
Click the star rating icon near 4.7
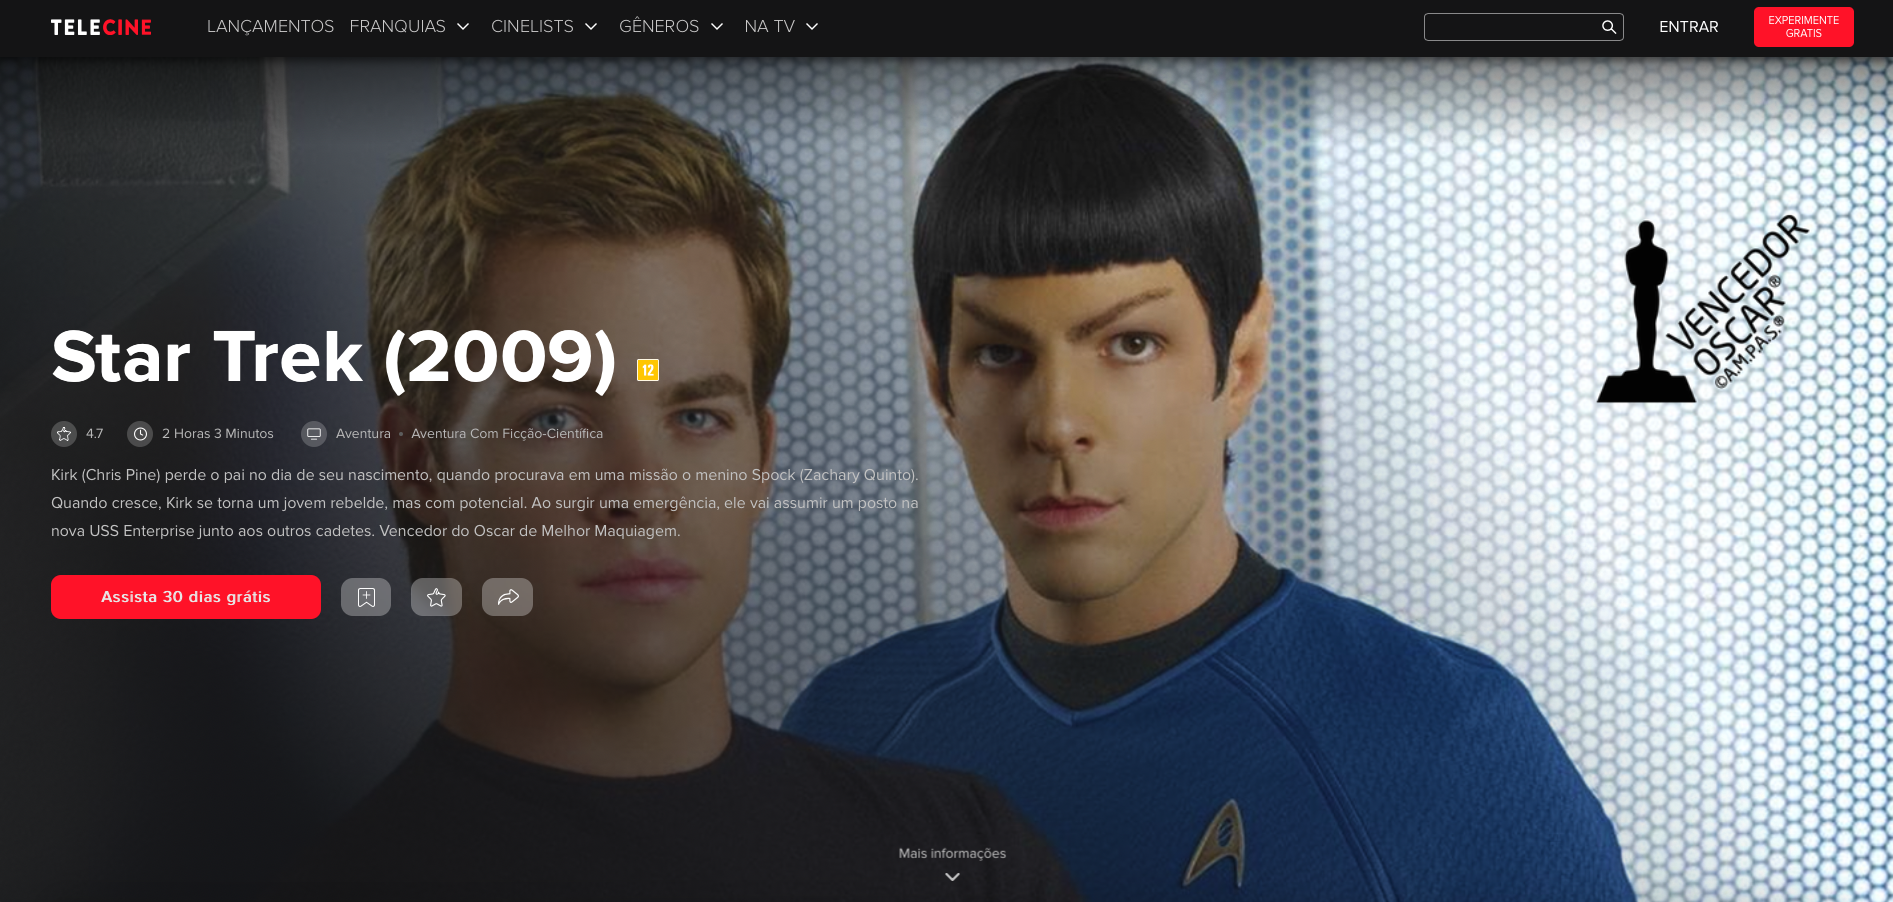point(64,434)
